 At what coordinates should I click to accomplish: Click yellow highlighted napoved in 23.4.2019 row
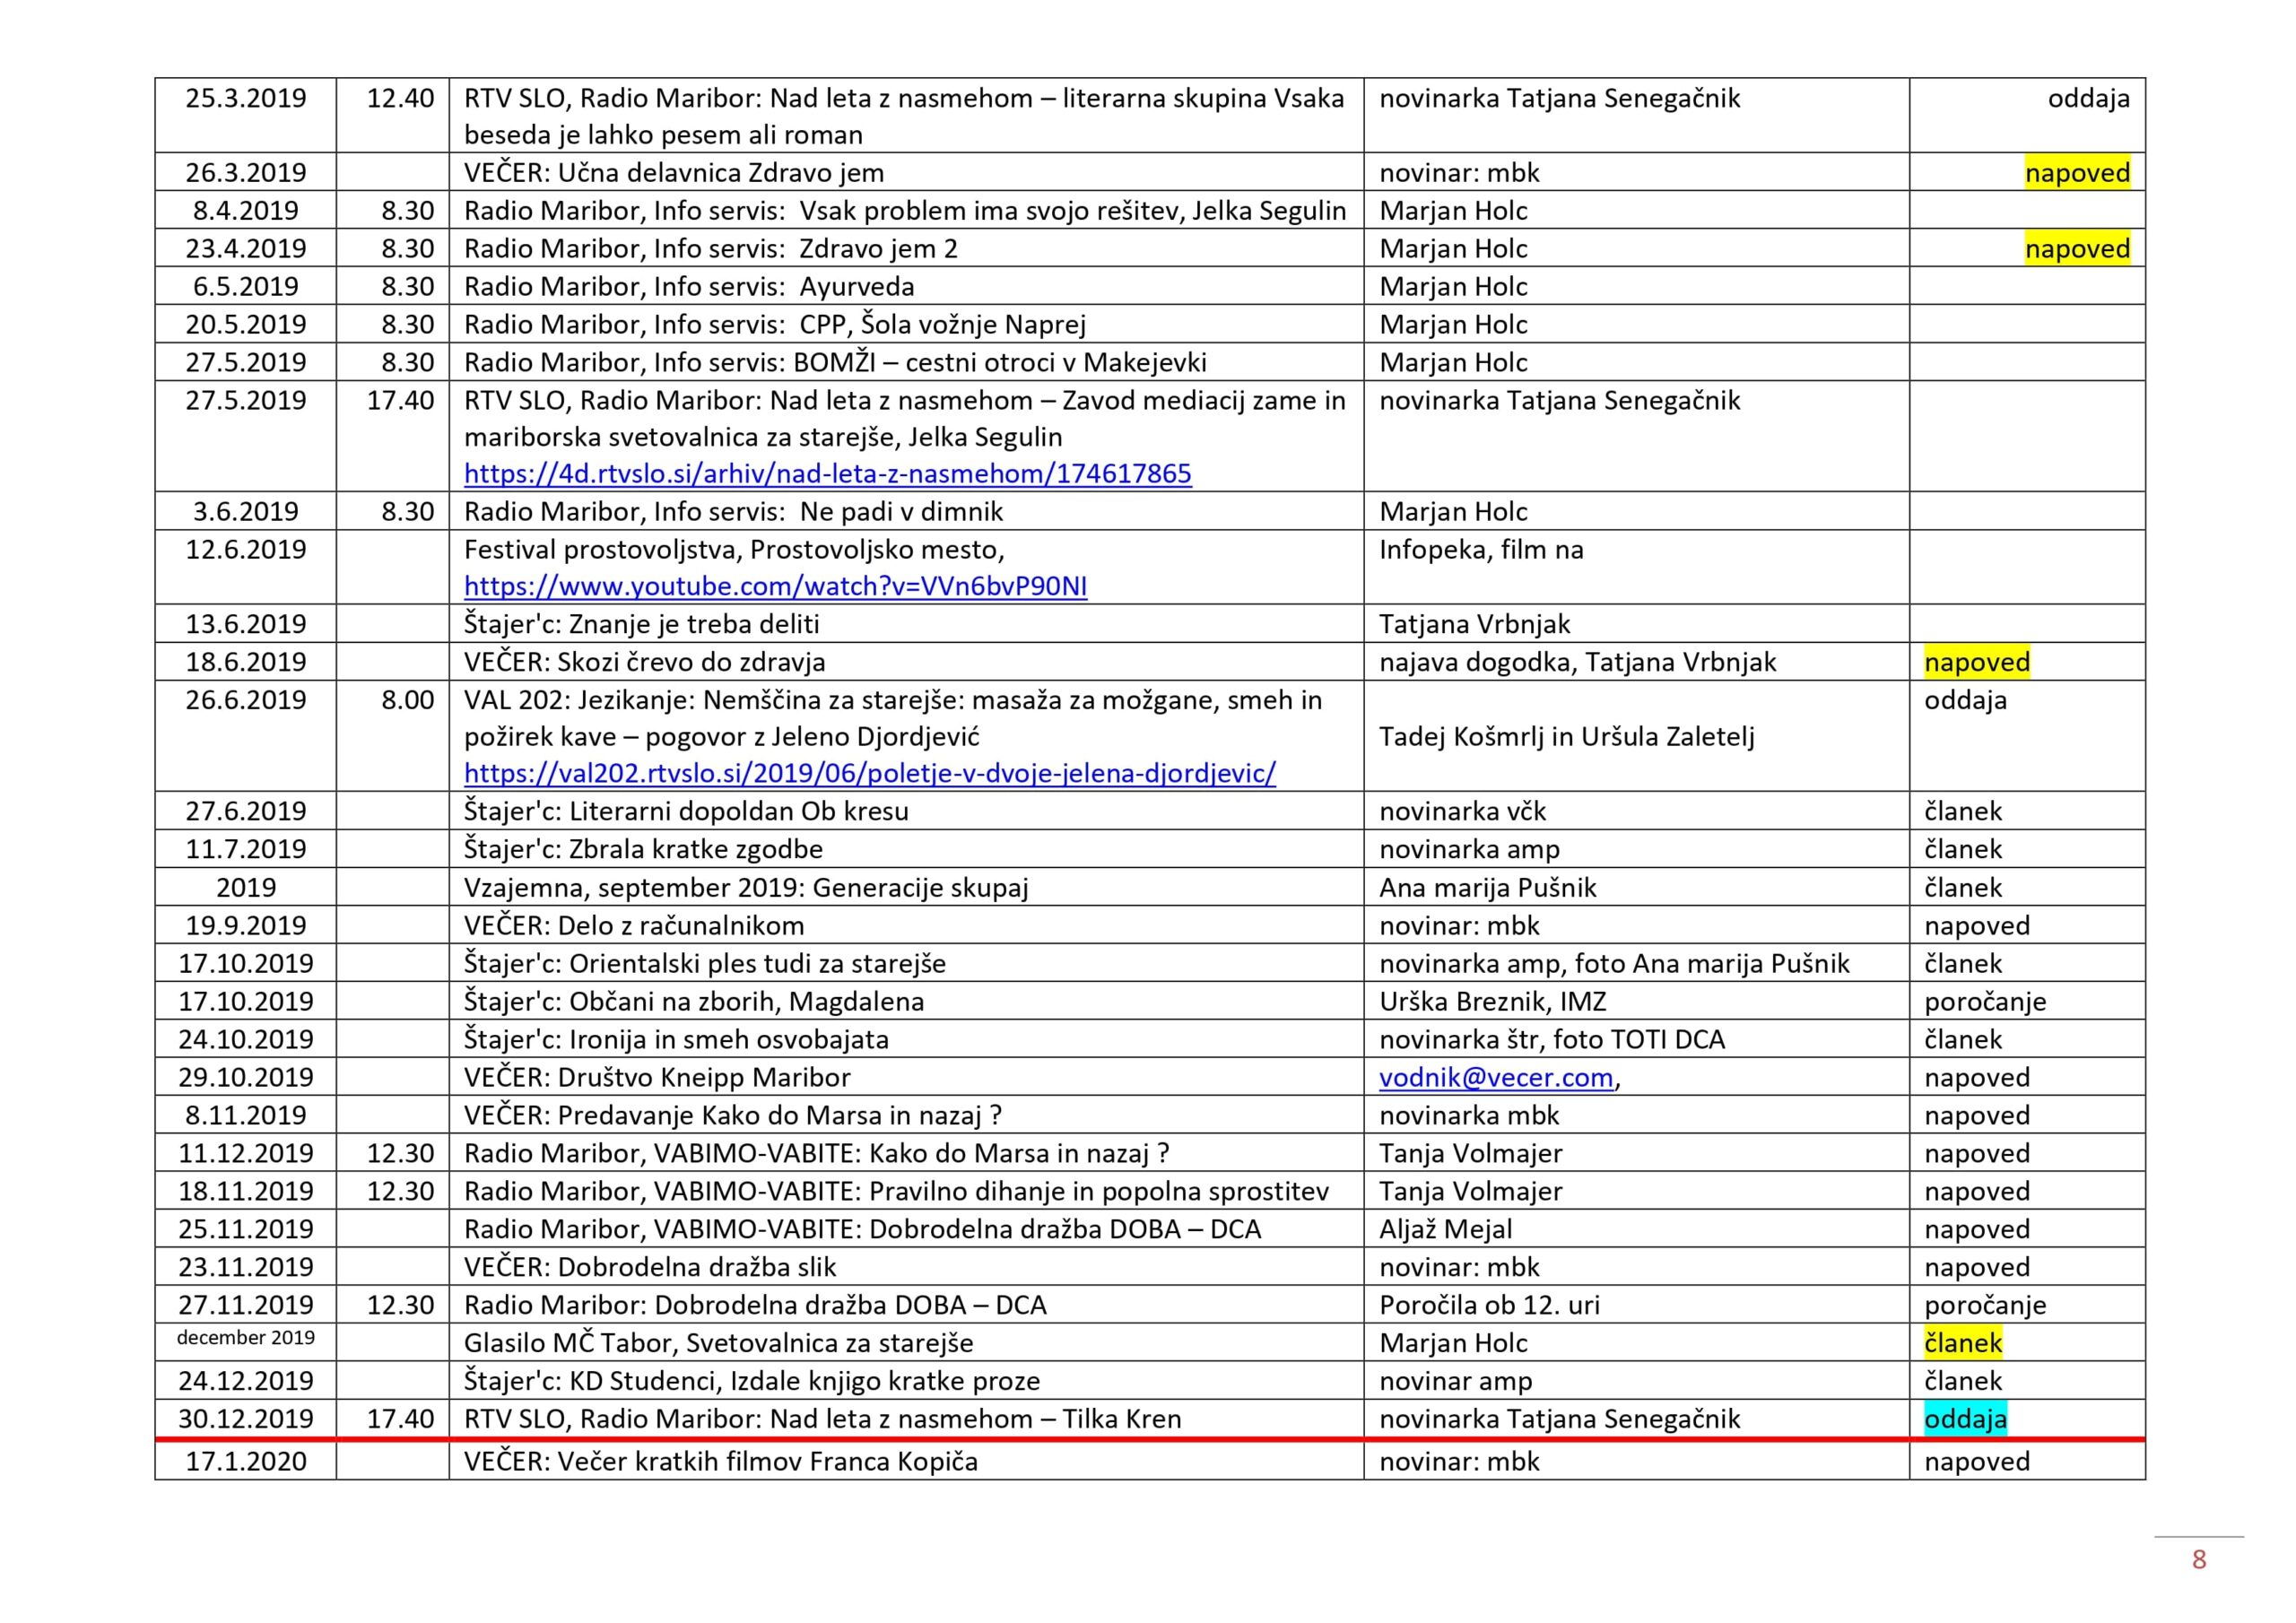[2077, 249]
